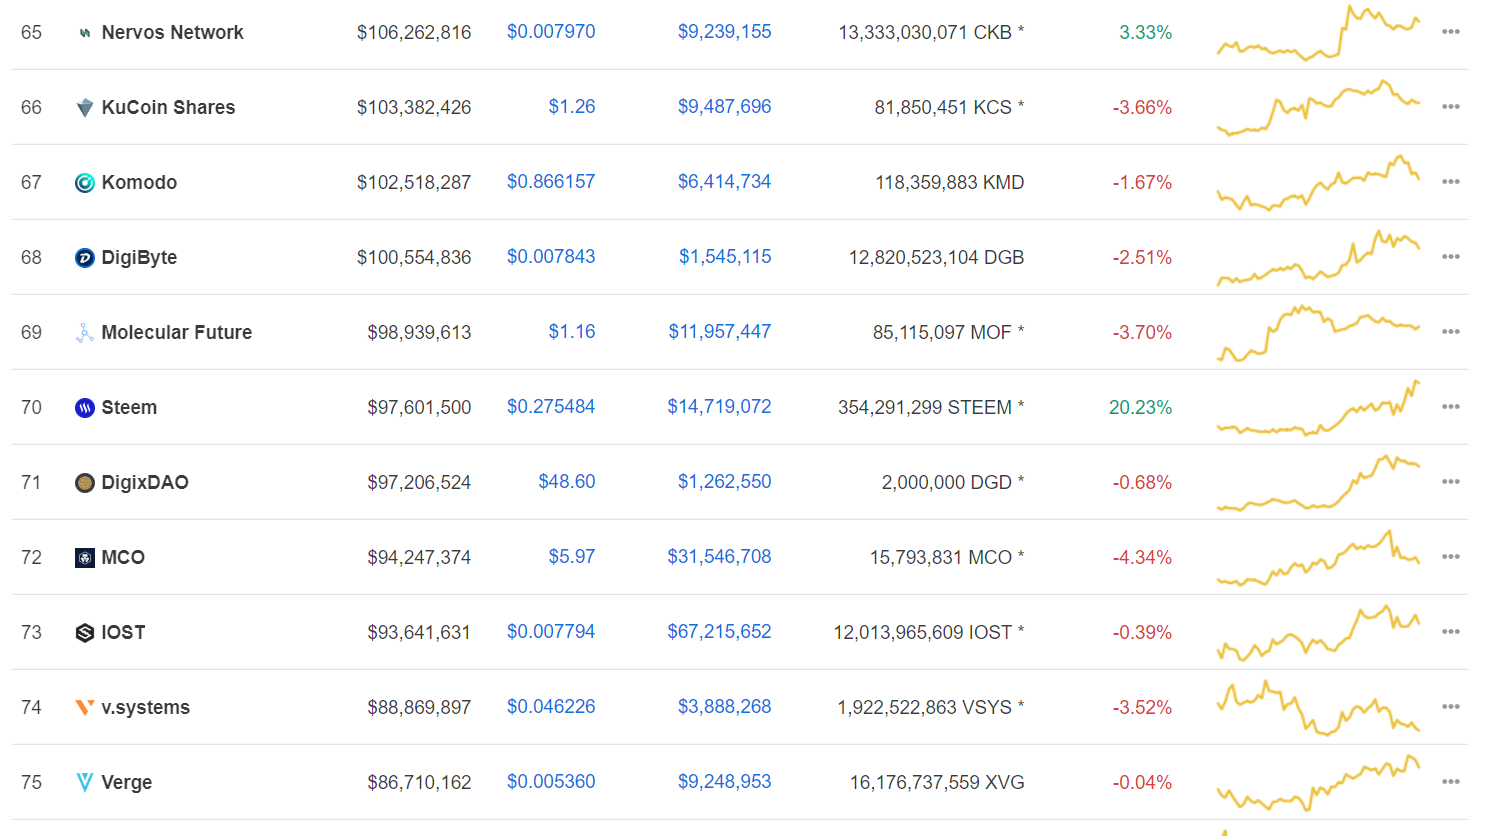Open the KuCoin Shares coin page
This screenshot has height=836, width=1488.
click(168, 107)
